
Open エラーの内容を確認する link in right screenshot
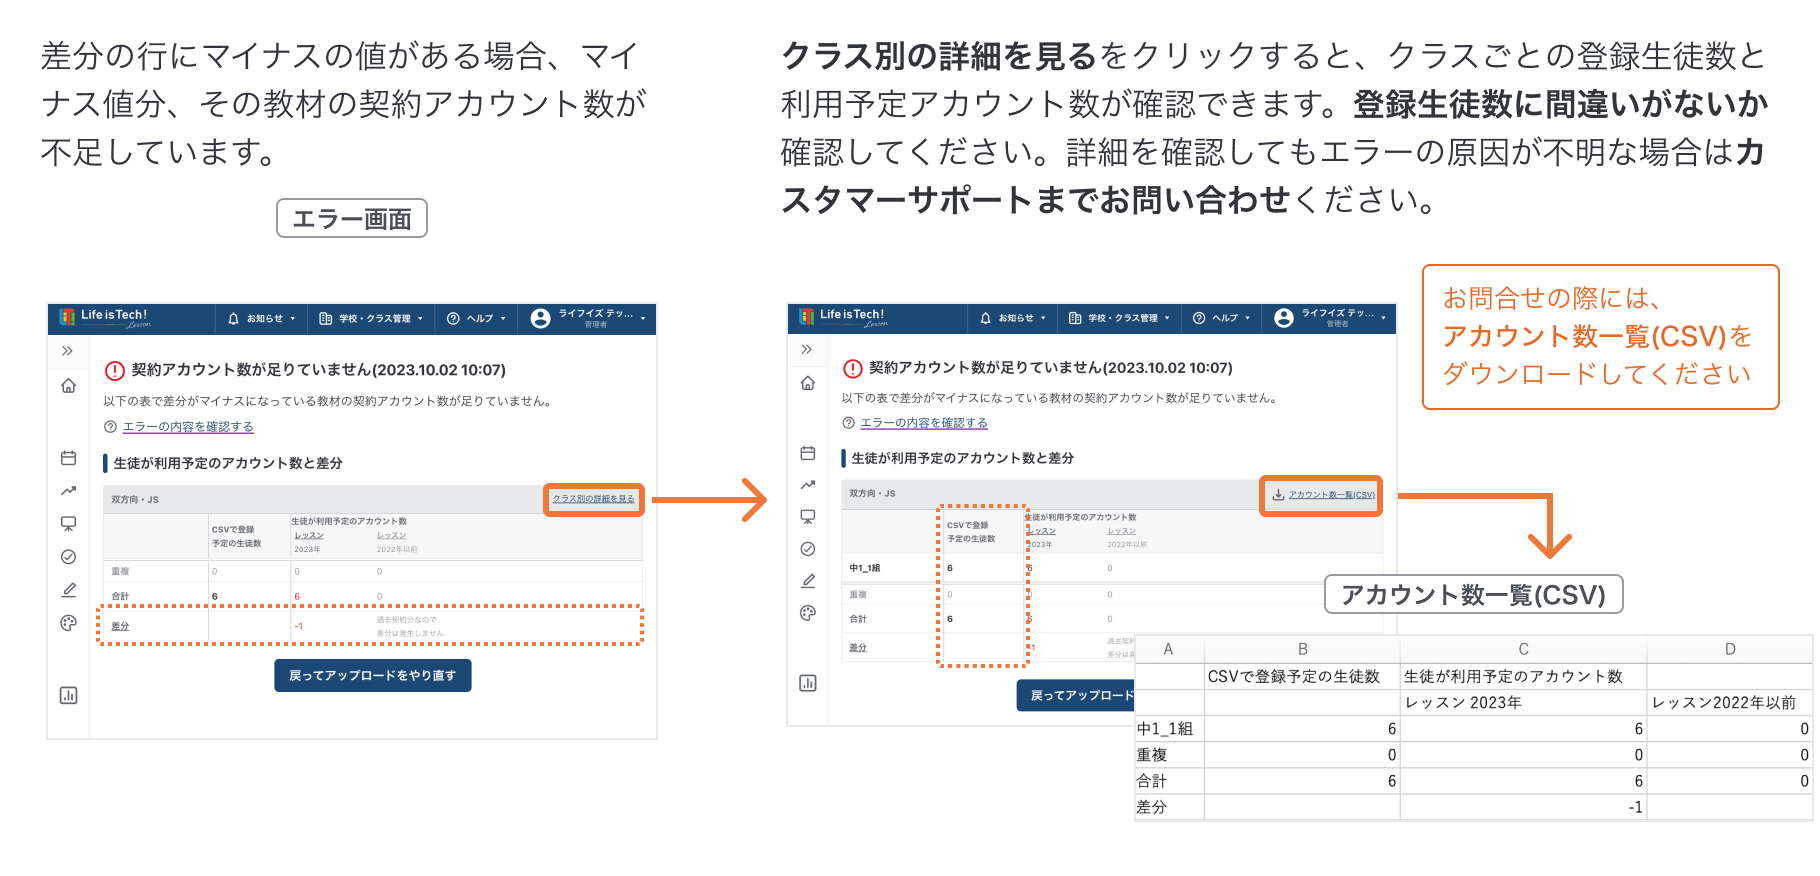coord(923,423)
